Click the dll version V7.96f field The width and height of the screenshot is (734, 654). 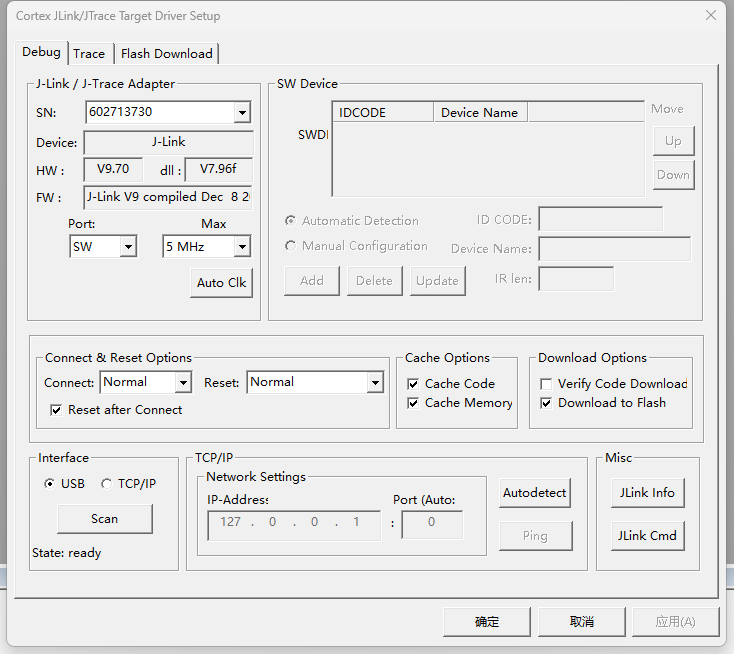click(219, 169)
